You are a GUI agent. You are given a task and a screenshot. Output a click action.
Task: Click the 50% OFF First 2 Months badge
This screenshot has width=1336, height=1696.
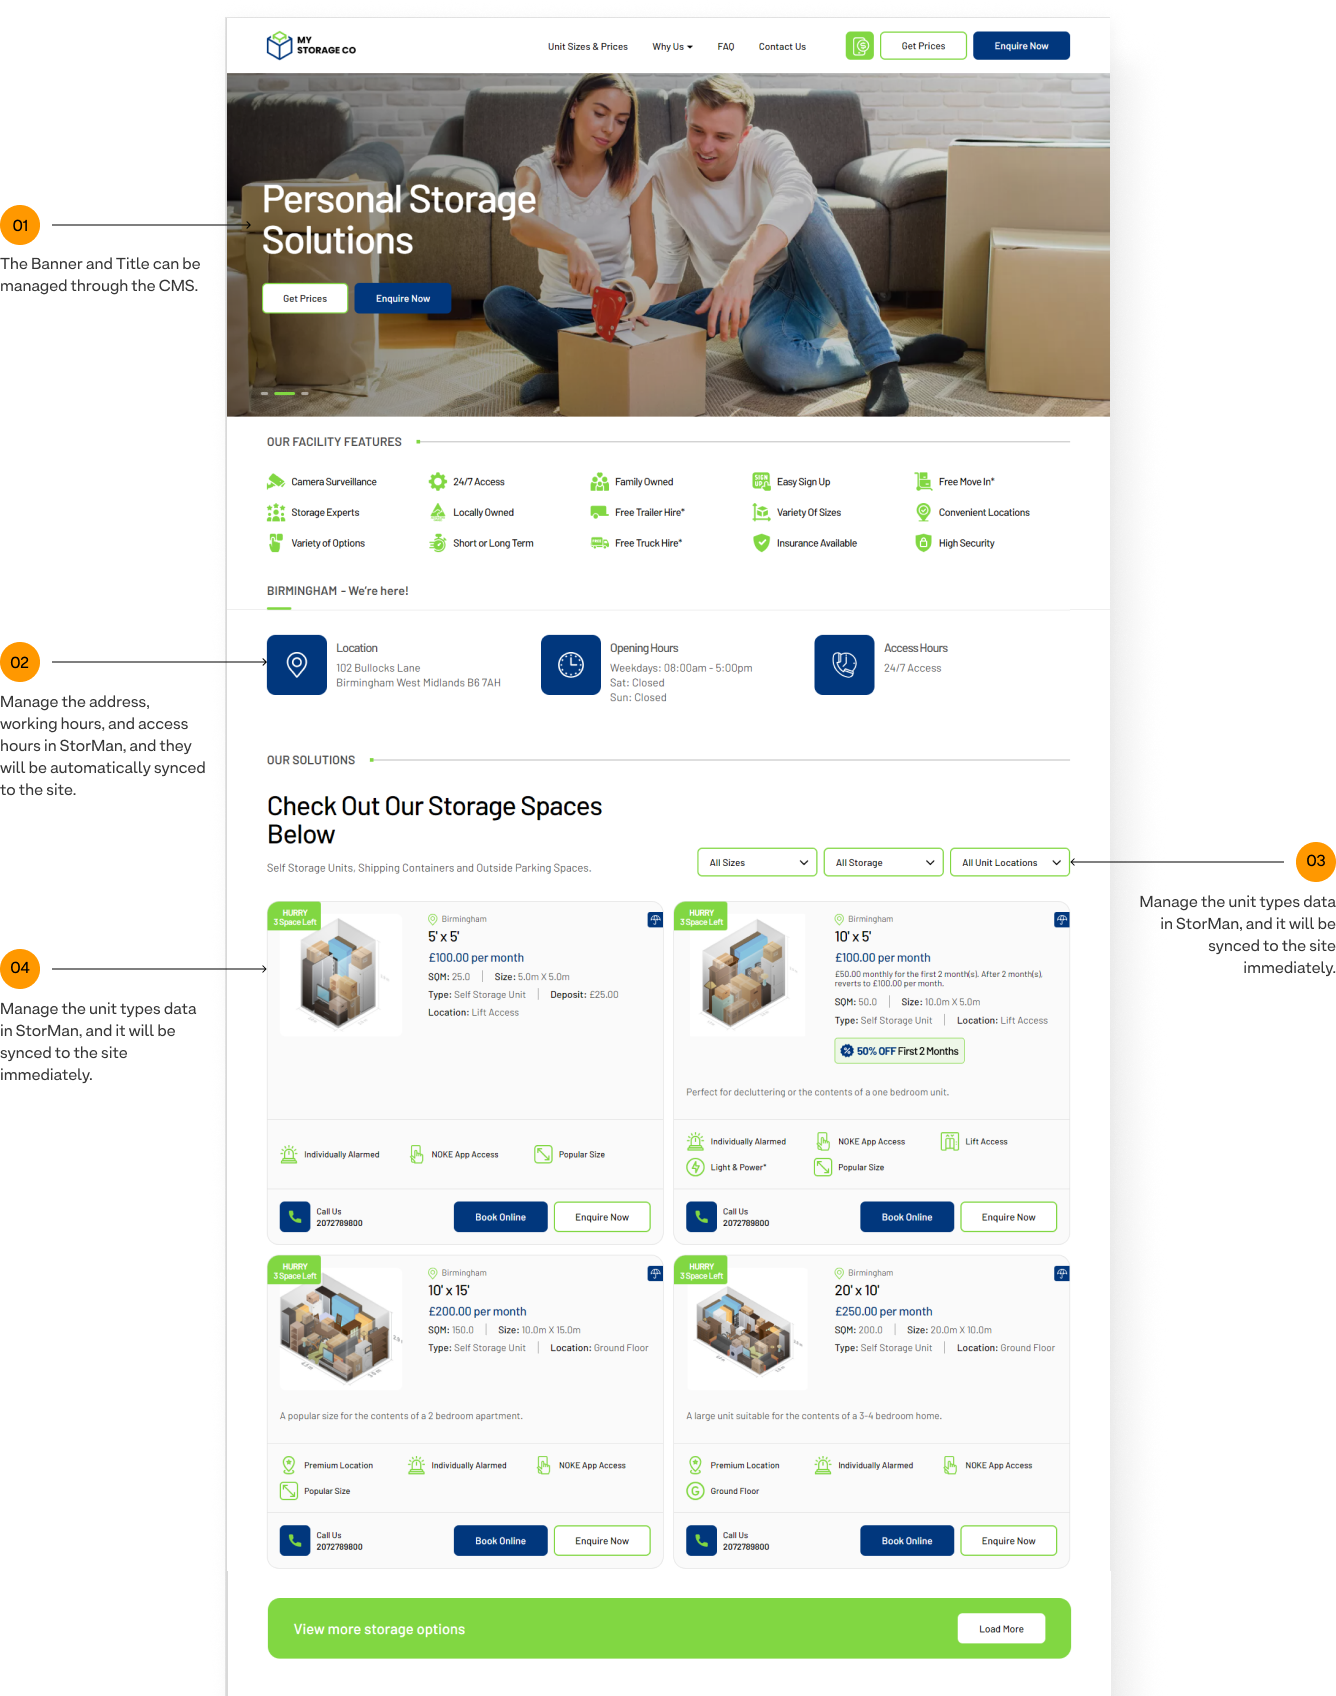click(x=900, y=1051)
